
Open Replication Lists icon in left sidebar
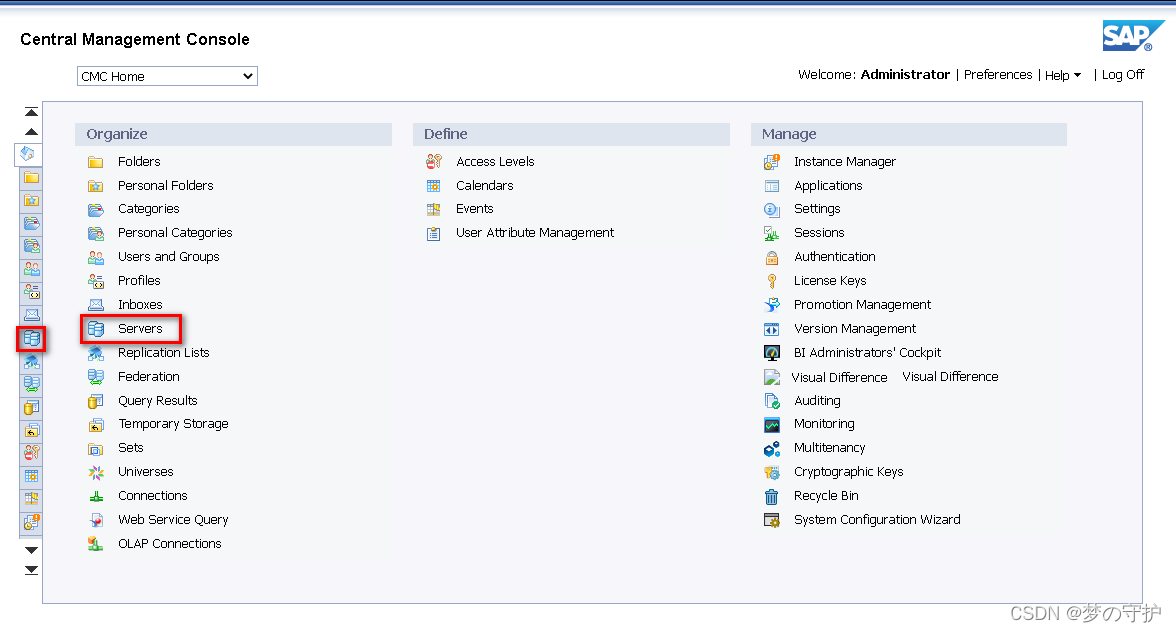click(32, 361)
